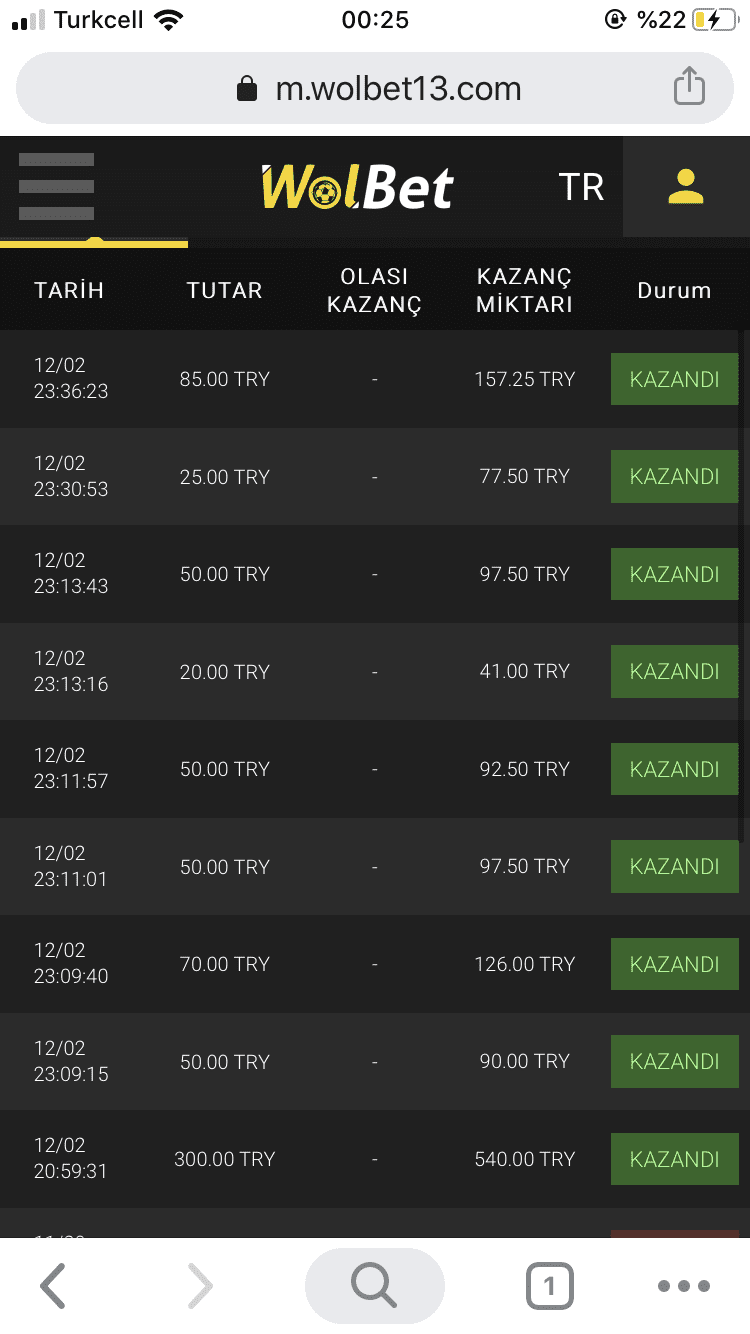750x1334 pixels.
Task: Open the user account profile icon
Action: [686, 187]
